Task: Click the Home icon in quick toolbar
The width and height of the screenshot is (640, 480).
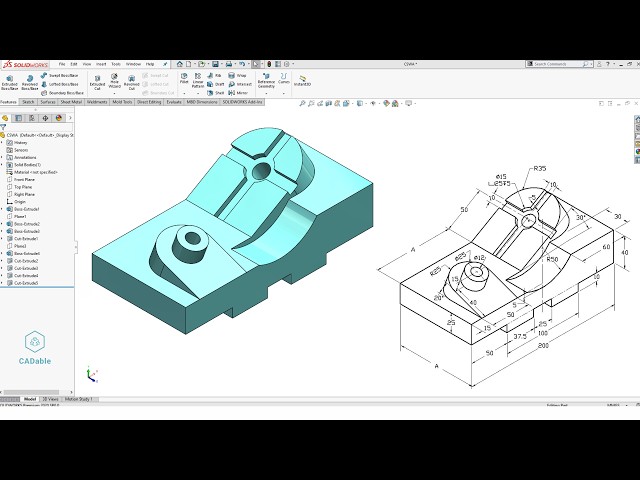Action: pyautogui.click(x=180, y=64)
